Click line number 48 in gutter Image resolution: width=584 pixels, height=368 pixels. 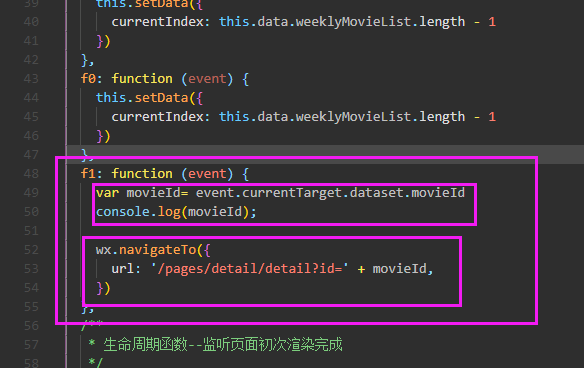coord(31,174)
